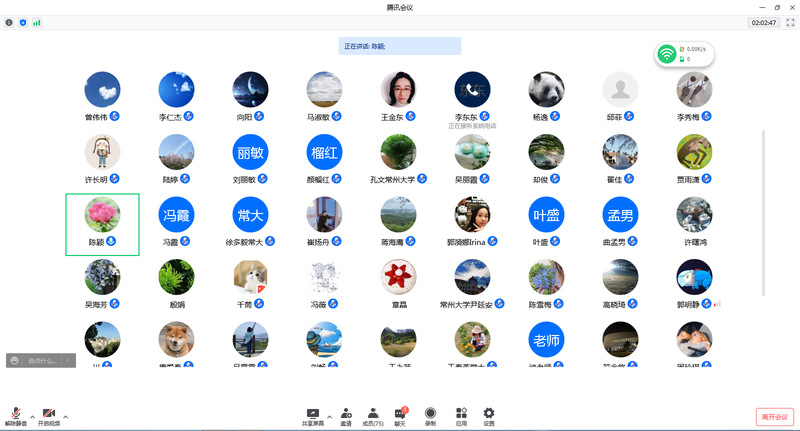This screenshot has height=431, width=800.
Task: Turn on the camera (开启视频)
Action: pos(49,414)
